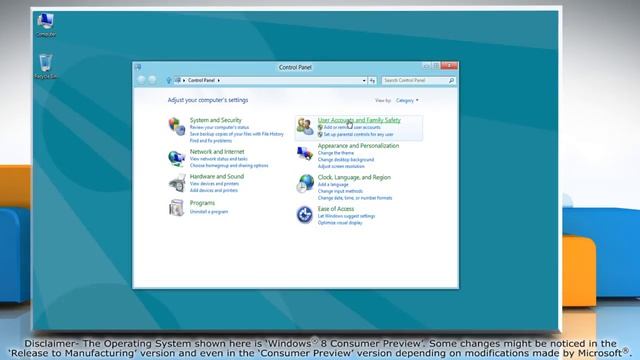Image resolution: width=640 pixels, height=360 pixels.
Task: Click the Control Panel title bar icon
Action: [x=138, y=67]
